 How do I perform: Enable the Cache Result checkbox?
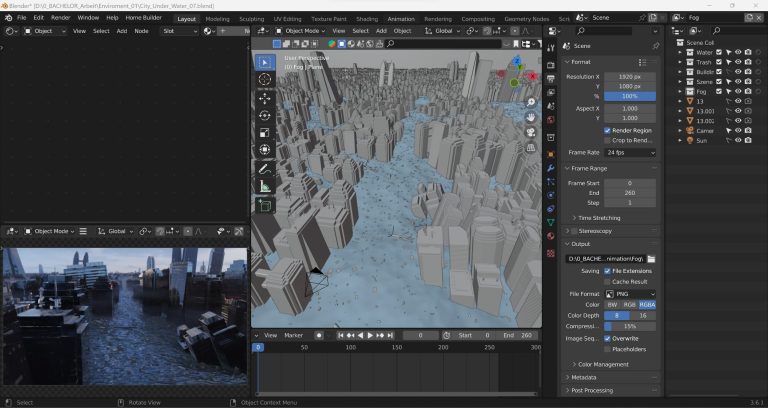(607, 281)
